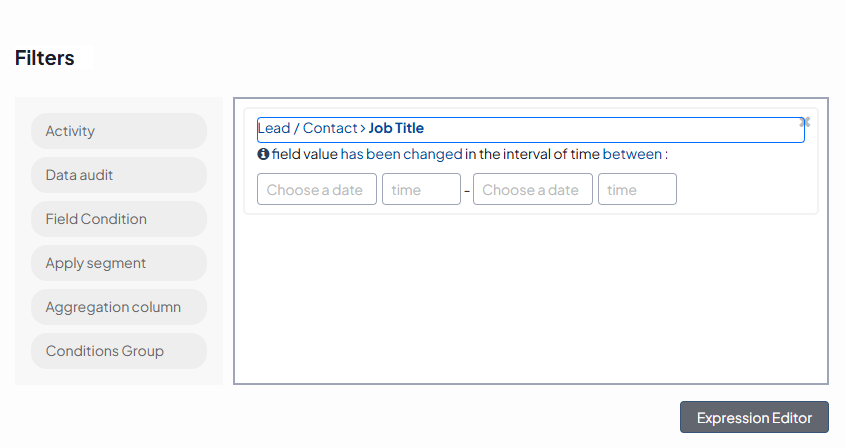This screenshot has width=845, height=448.
Task: Pick the Apply segment filter item
Action: pyautogui.click(x=119, y=263)
